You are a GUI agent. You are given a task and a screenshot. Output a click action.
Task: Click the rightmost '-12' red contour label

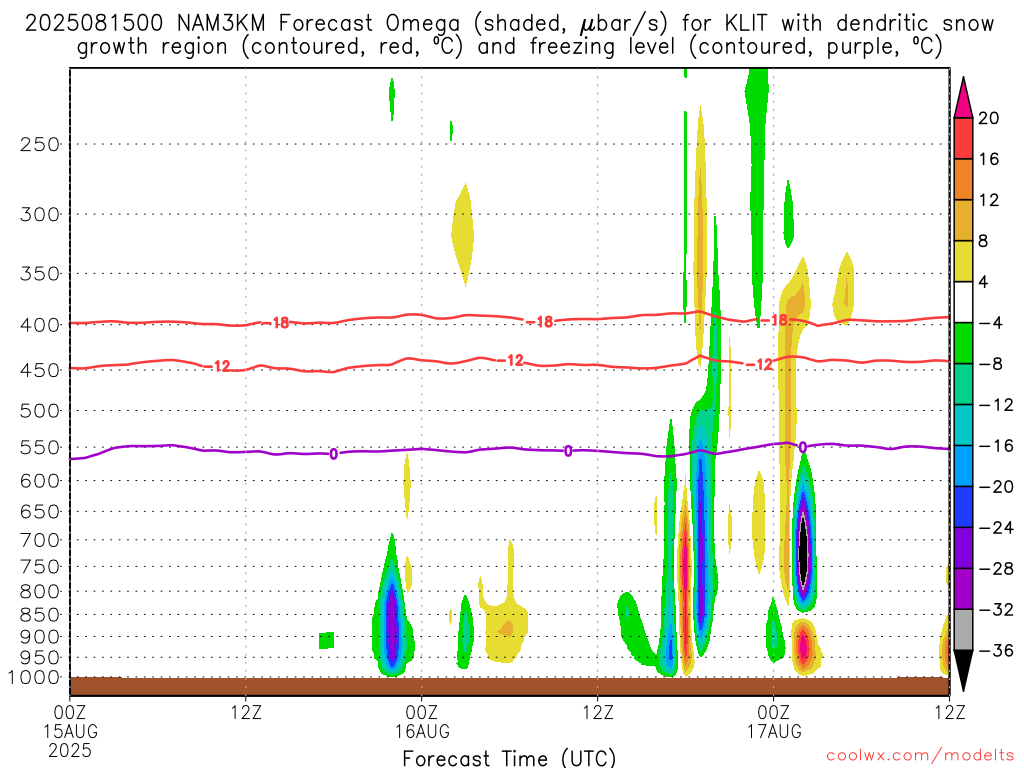[x=760, y=364]
